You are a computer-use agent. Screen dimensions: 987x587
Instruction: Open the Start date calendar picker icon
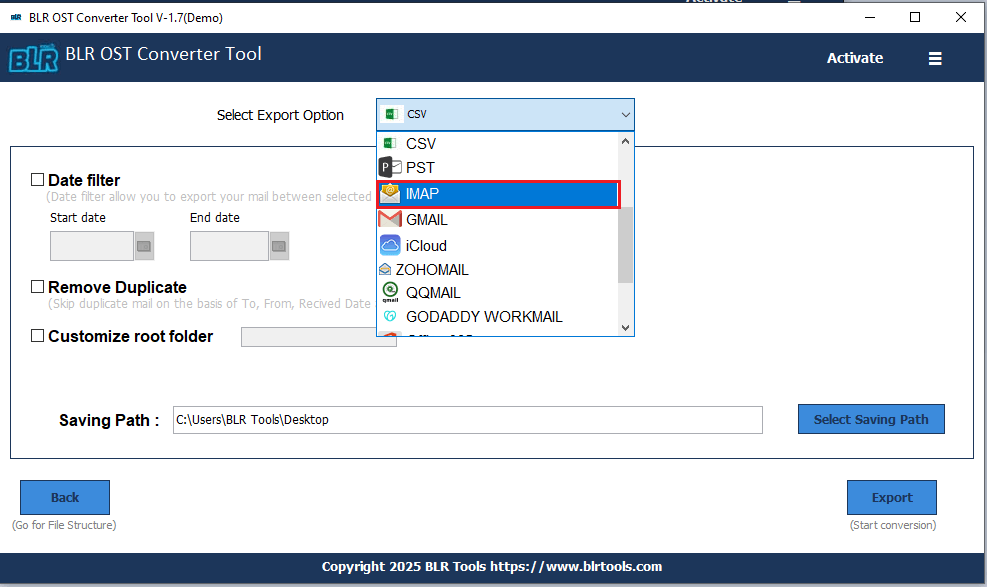pyautogui.click(x=143, y=245)
